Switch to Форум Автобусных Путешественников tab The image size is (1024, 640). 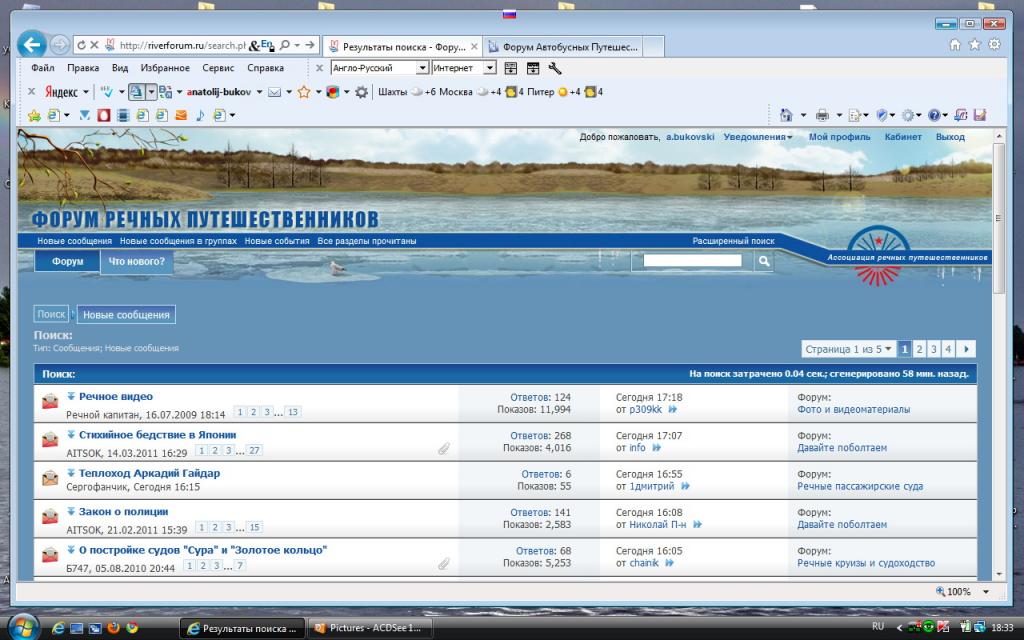pyautogui.click(x=569, y=46)
